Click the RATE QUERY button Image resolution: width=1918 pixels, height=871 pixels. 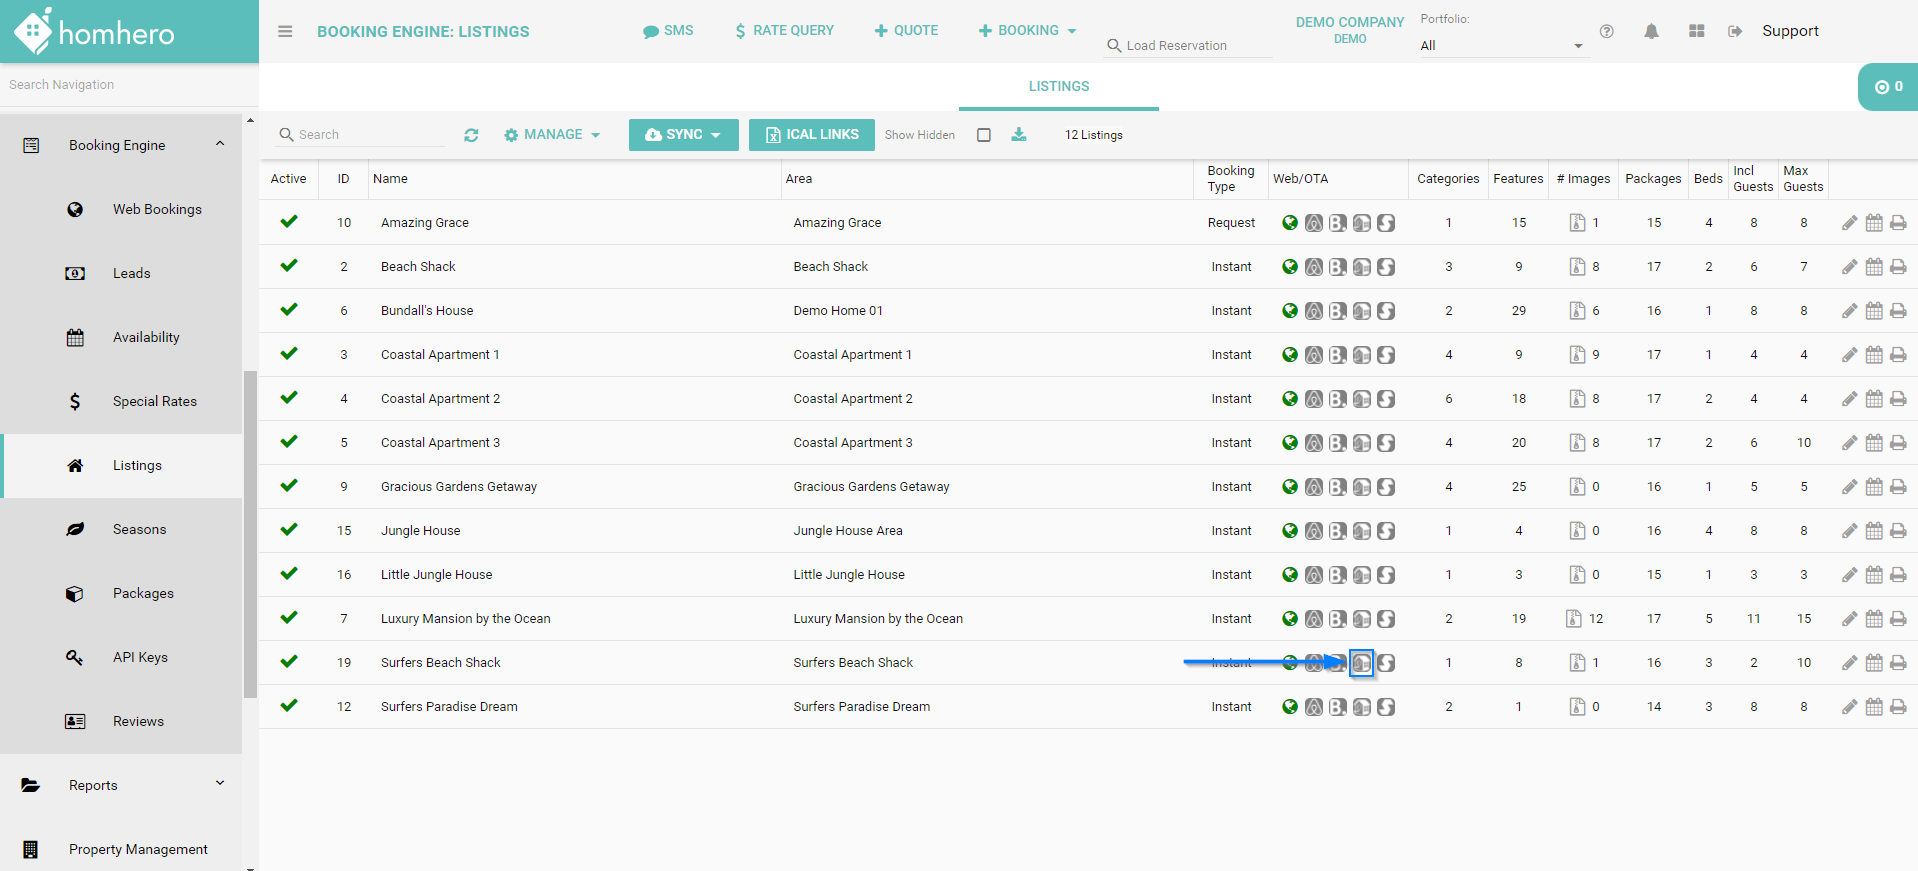pos(784,31)
